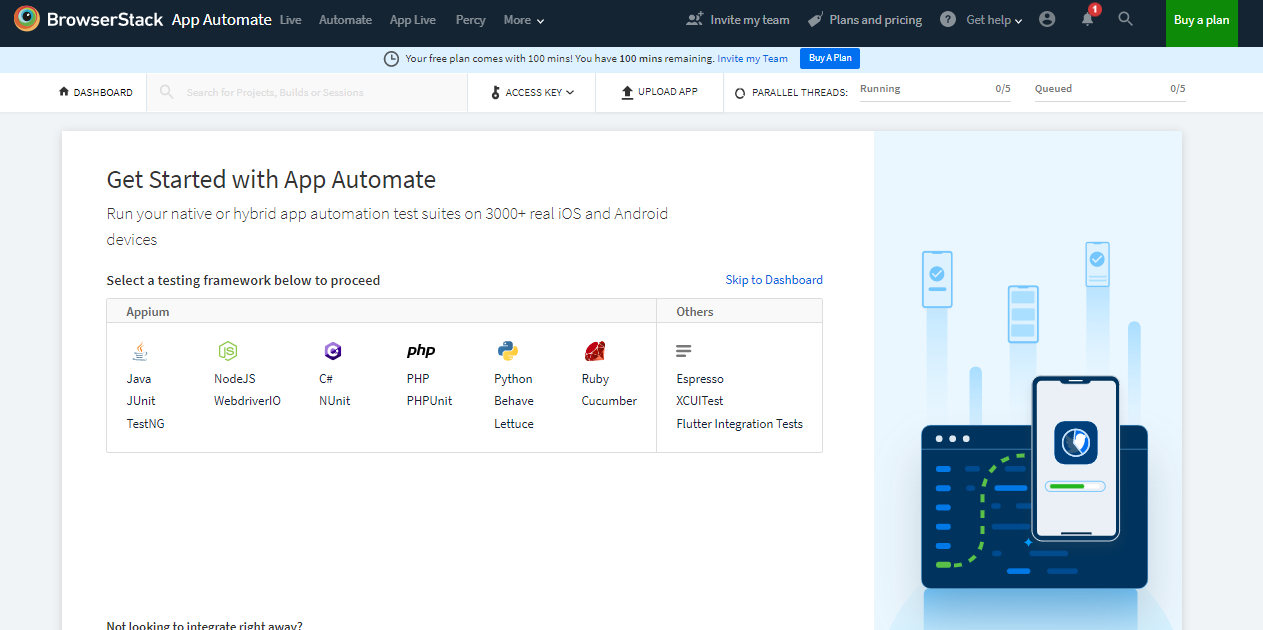Choose the C# framework icon

pos(333,351)
